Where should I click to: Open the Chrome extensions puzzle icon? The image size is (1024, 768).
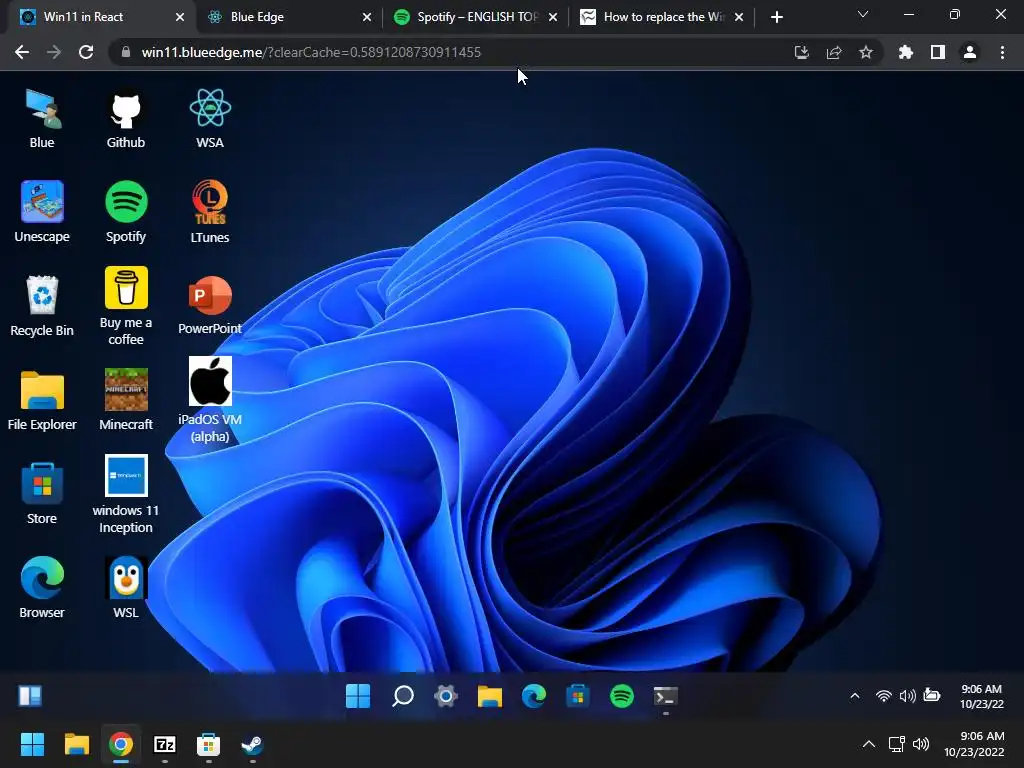tap(905, 52)
